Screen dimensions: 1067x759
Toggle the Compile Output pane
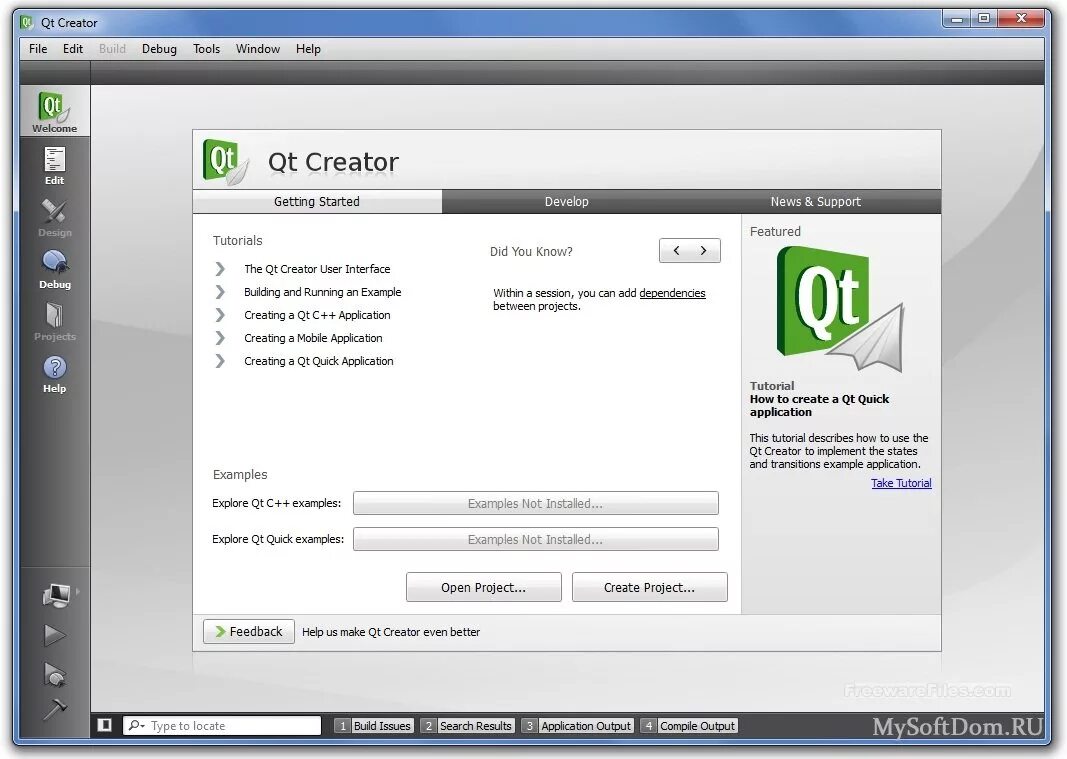(x=689, y=726)
